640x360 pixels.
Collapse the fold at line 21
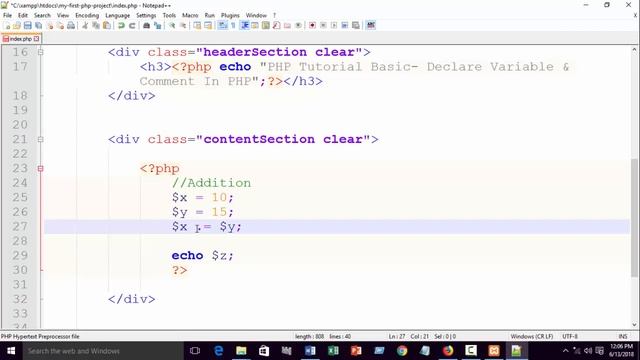(x=40, y=140)
